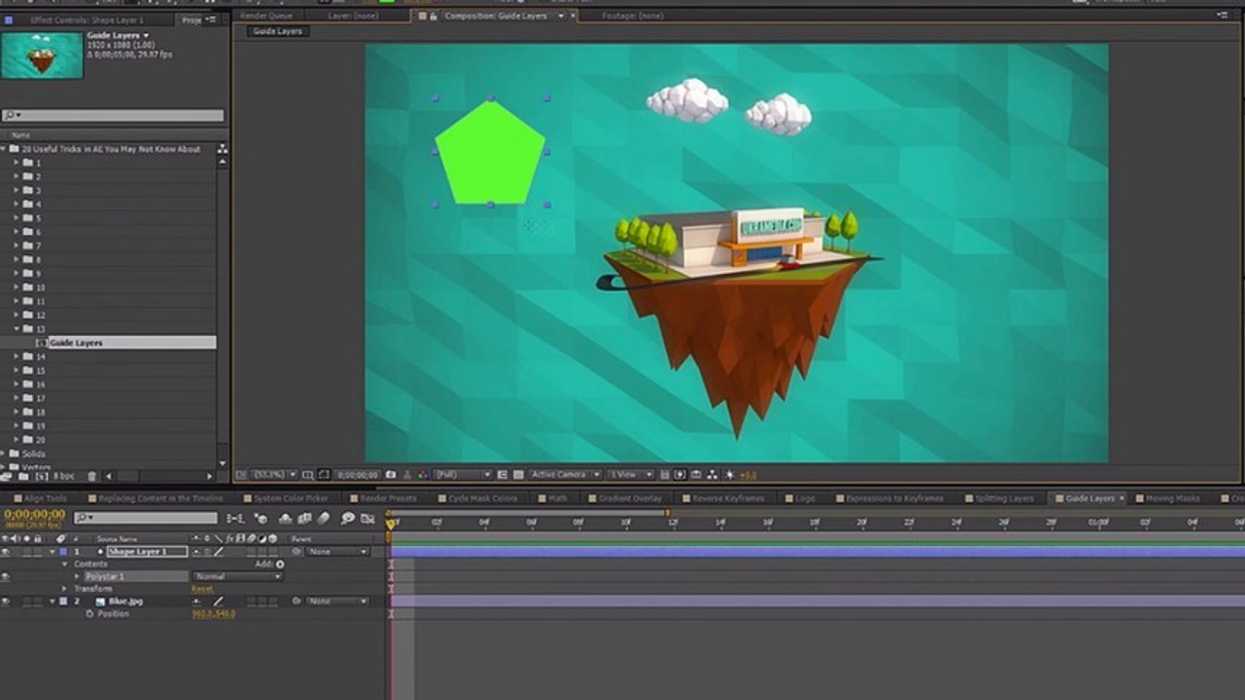
Task: Expand the Transform property group
Action: tap(66, 589)
